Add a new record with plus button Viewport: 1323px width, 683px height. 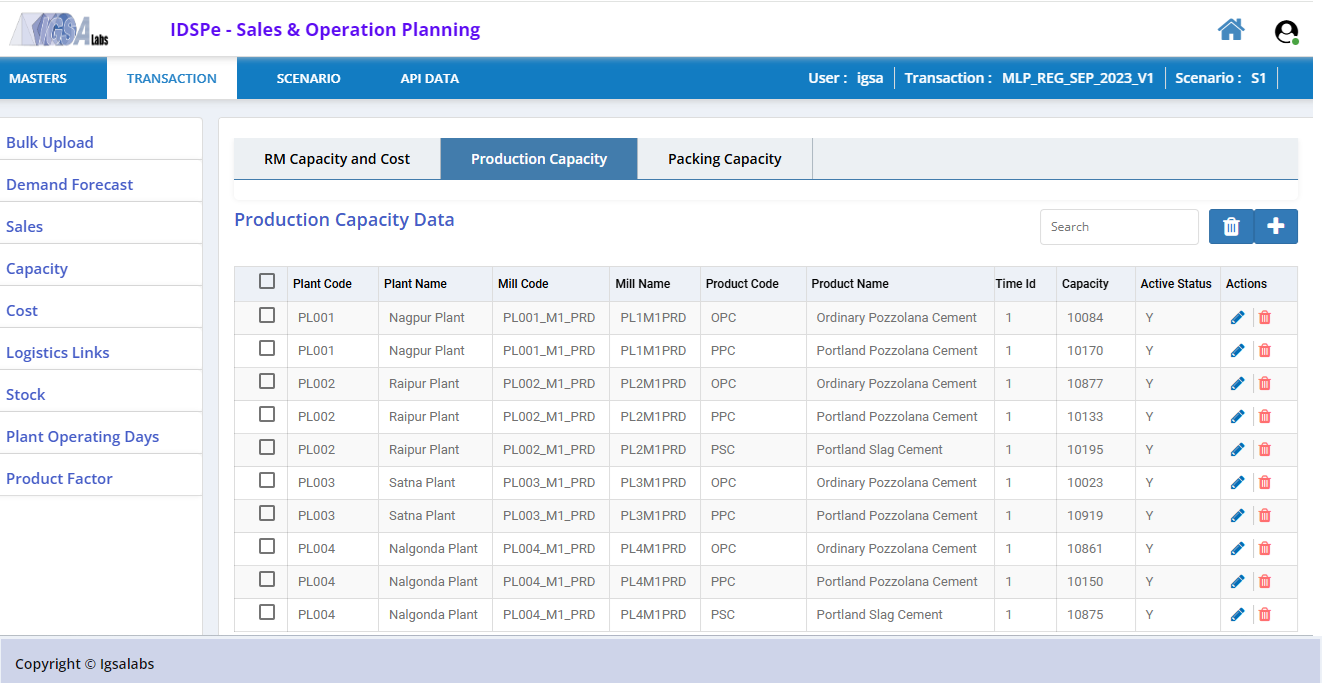1276,227
